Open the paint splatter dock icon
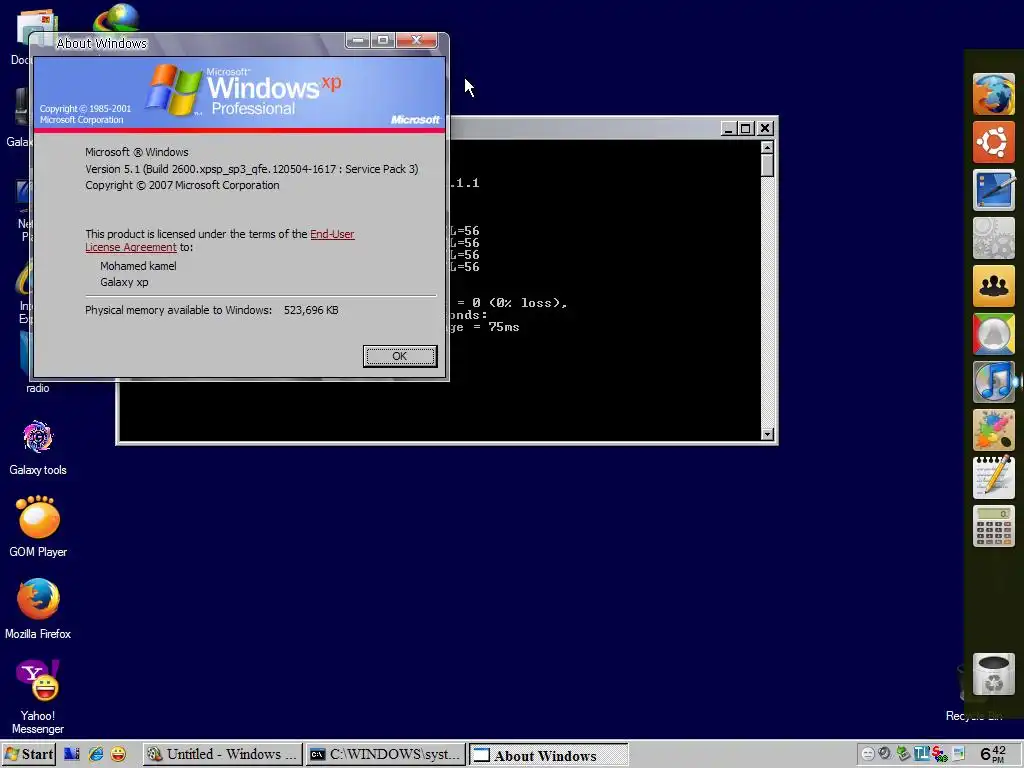 point(993,430)
